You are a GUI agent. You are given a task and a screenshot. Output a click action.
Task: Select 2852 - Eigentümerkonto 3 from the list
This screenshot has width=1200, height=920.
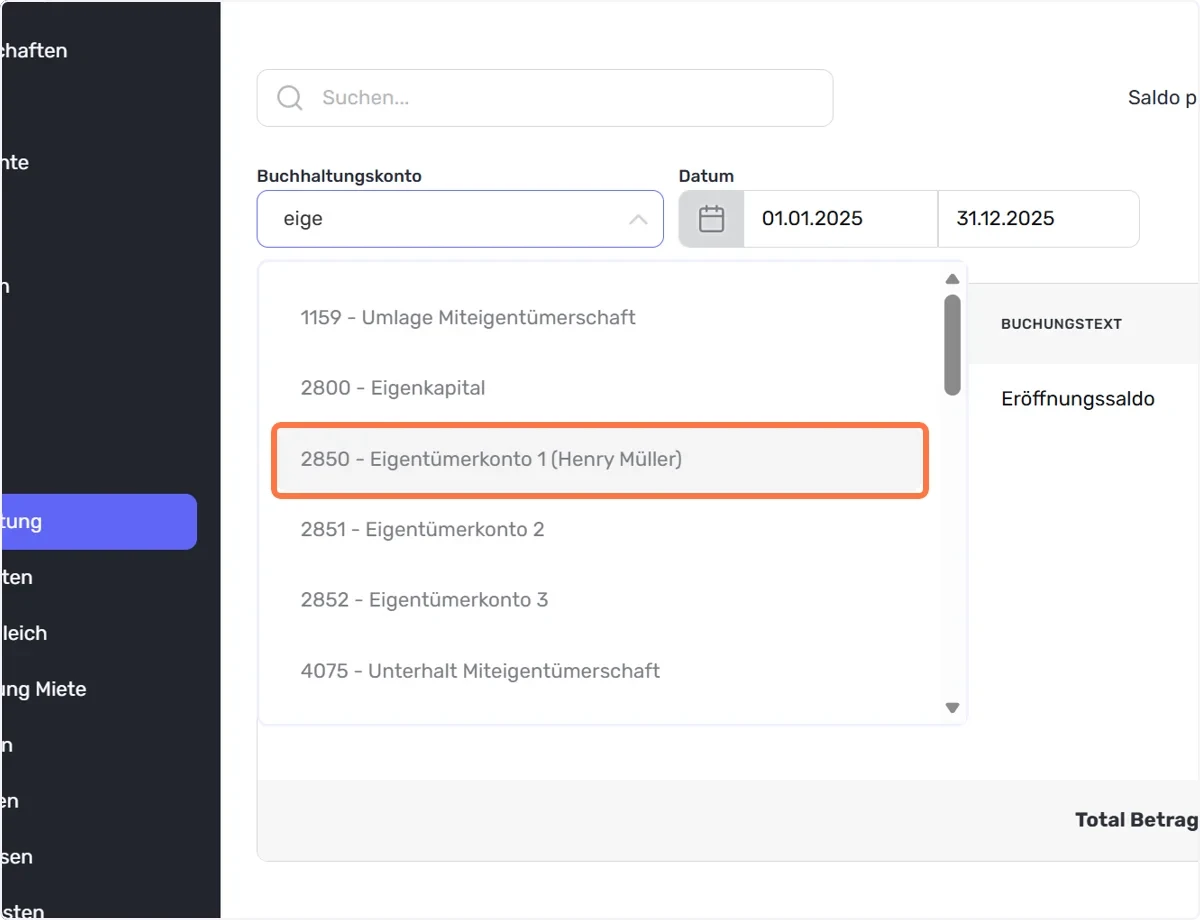tap(600, 600)
